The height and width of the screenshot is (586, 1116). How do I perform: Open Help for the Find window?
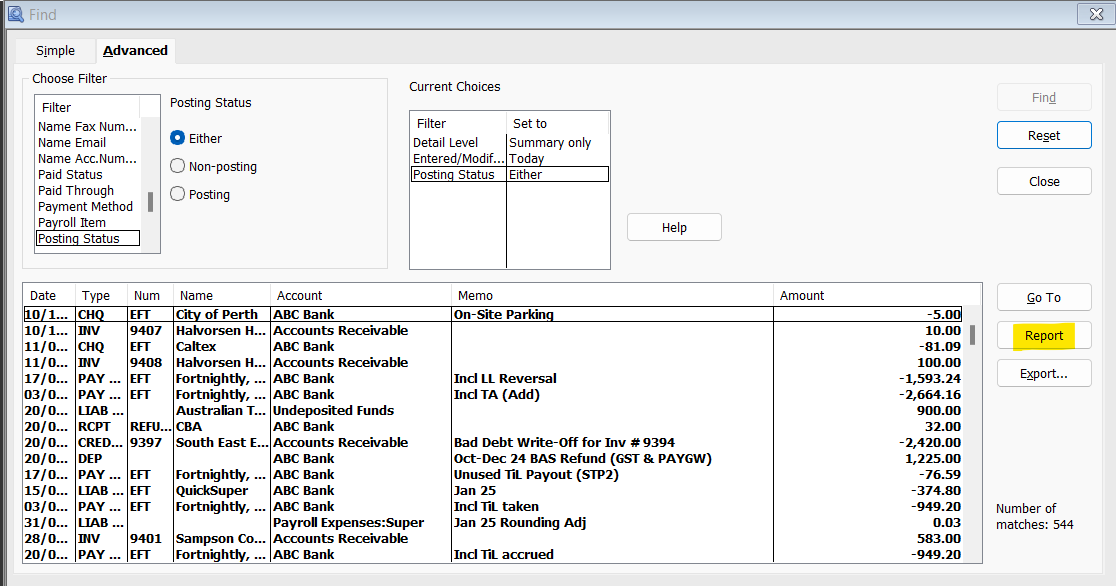pos(674,227)
